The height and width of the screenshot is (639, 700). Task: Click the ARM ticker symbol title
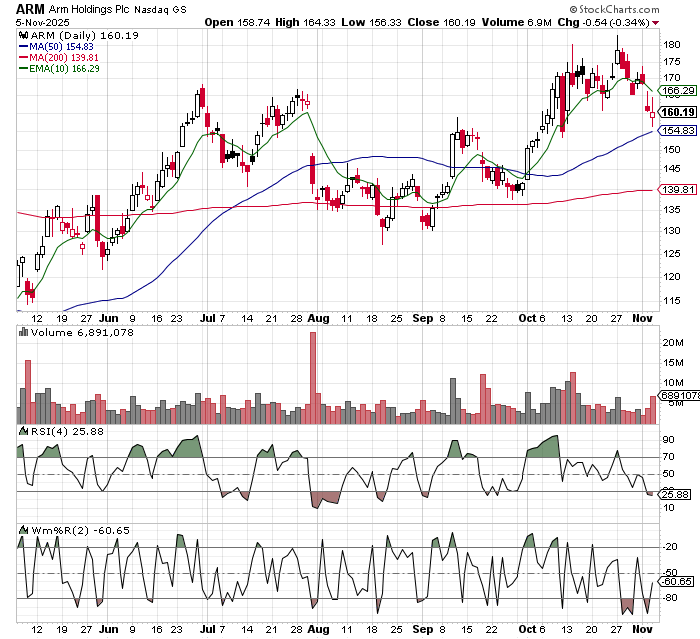pos(30,9)
